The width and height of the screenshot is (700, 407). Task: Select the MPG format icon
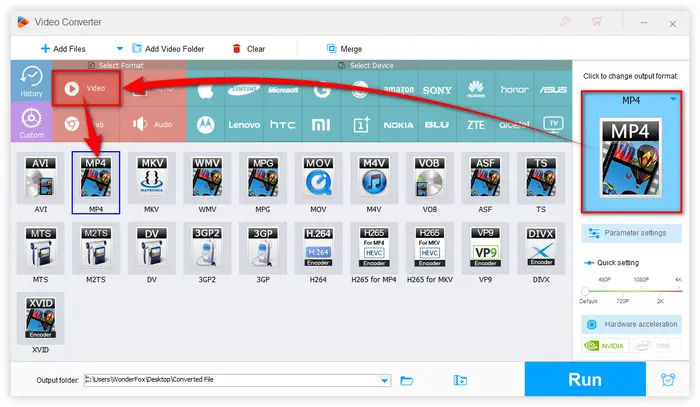pyautogui.click(x=263, y=178)
